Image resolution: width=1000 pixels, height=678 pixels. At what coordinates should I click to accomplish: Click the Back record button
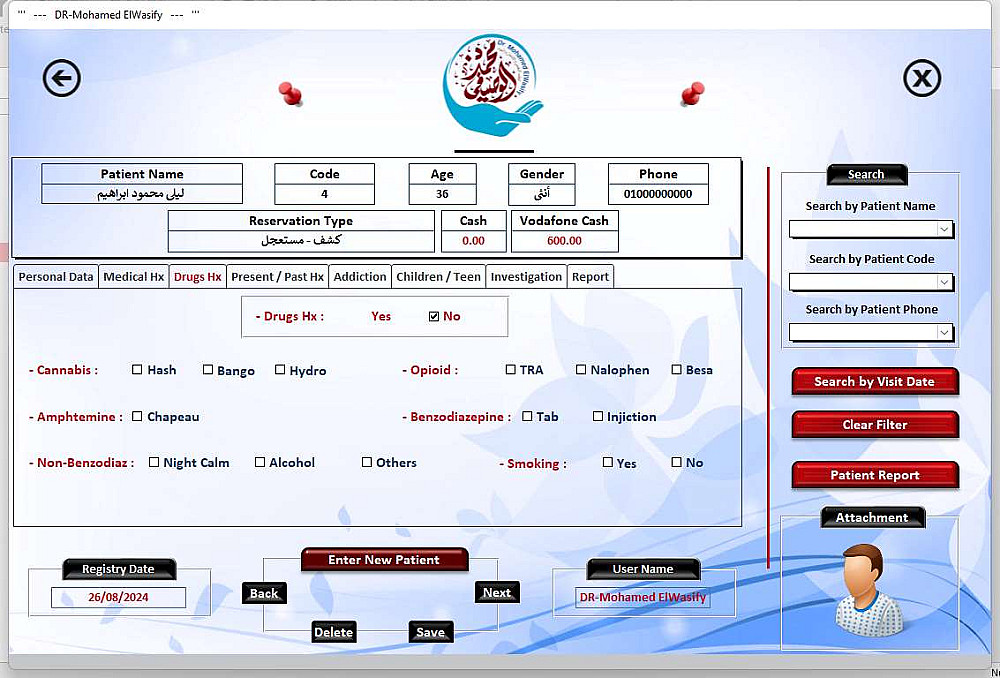(x=264, y=593)
